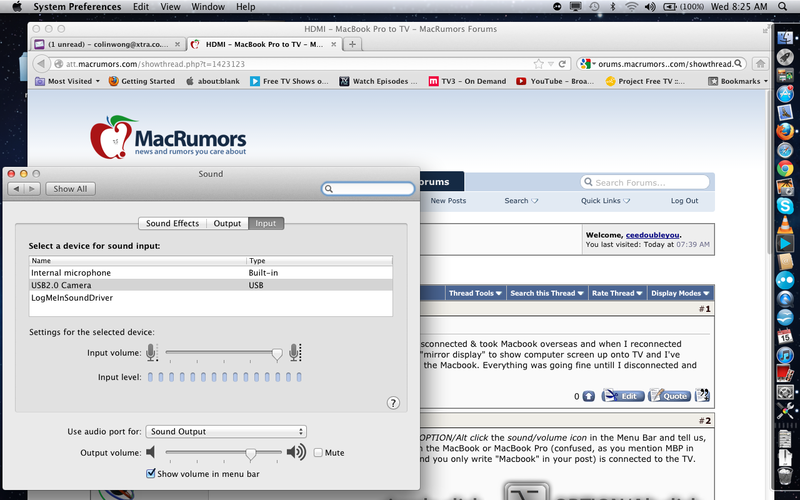Click the Log Out link

click(x=684, y=201)
